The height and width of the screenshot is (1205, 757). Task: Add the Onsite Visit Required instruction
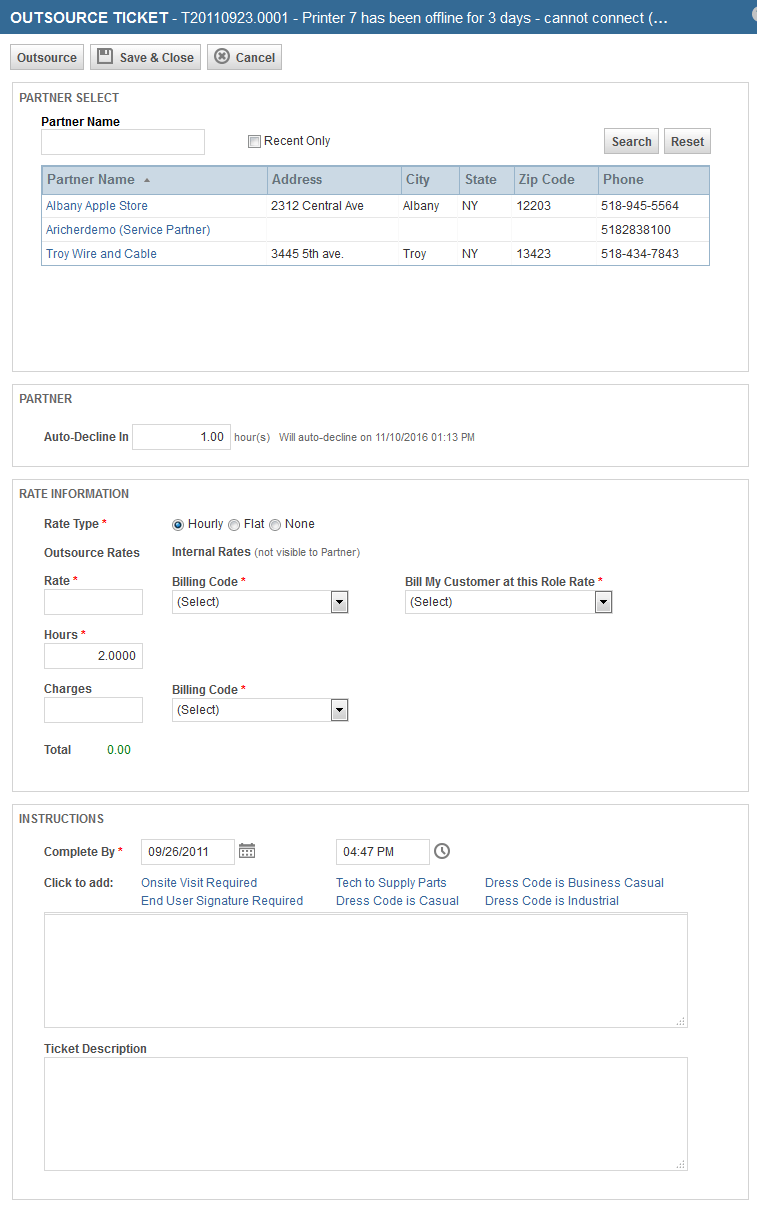pos(198,882)
